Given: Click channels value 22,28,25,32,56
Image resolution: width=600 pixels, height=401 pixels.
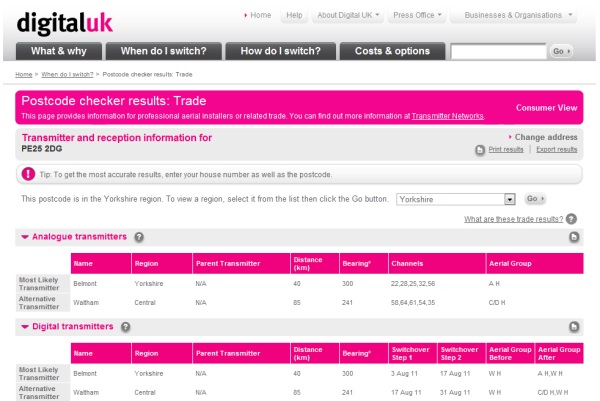Looking at the screenshot, I should click(x=413, y=284).
